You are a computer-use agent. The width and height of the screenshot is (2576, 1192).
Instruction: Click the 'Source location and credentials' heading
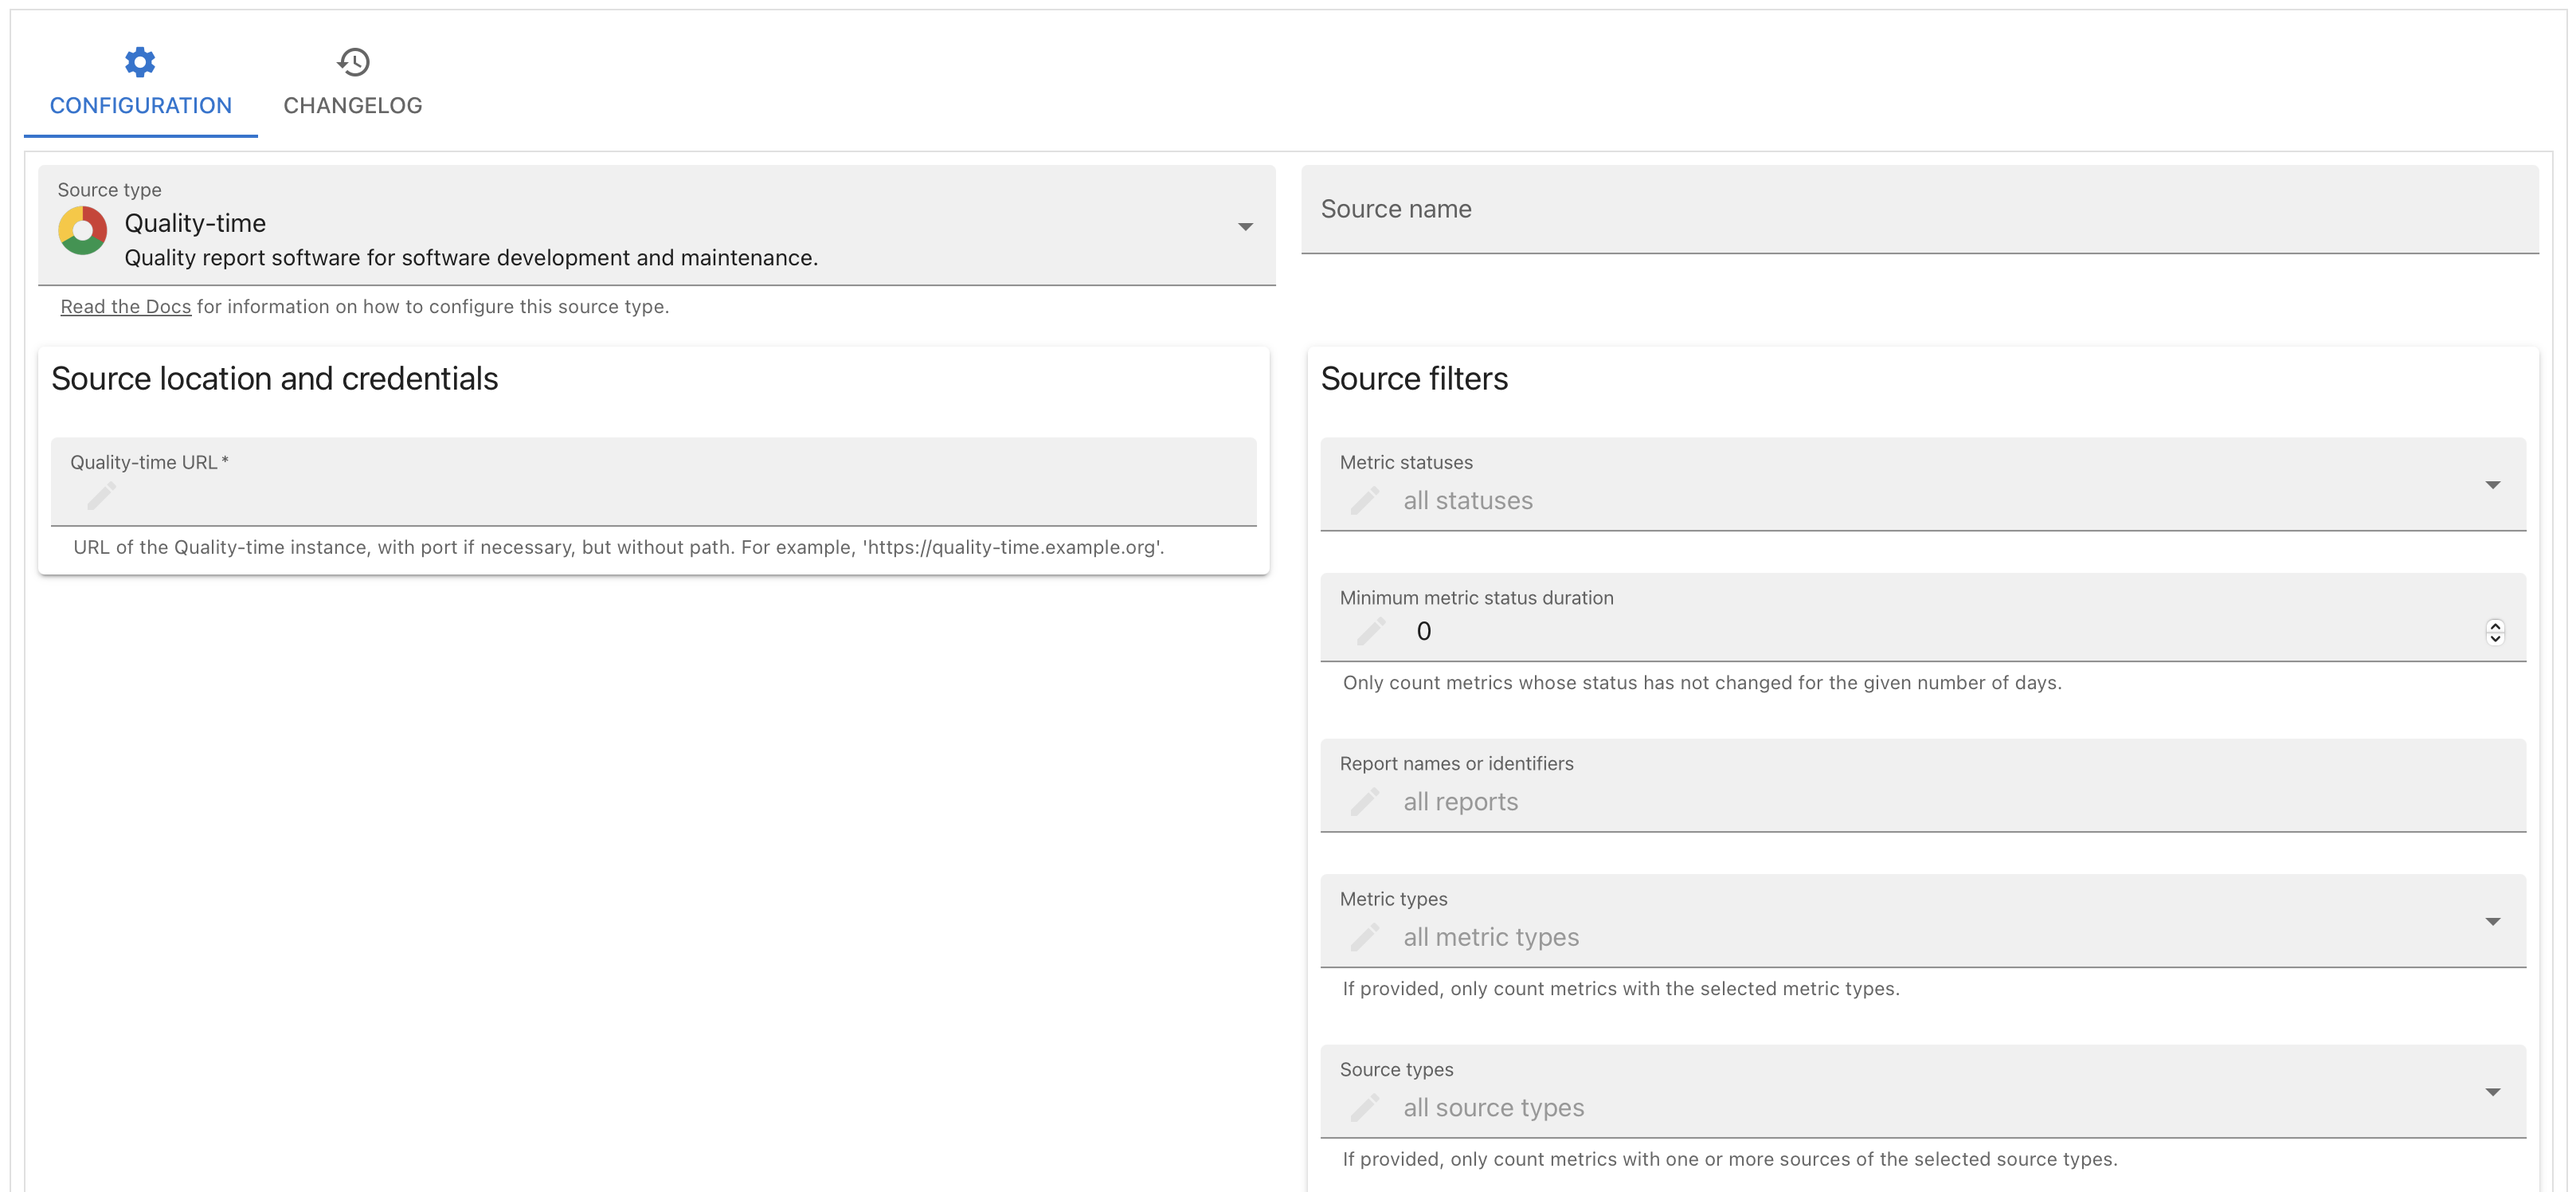[x=274, y=379]
